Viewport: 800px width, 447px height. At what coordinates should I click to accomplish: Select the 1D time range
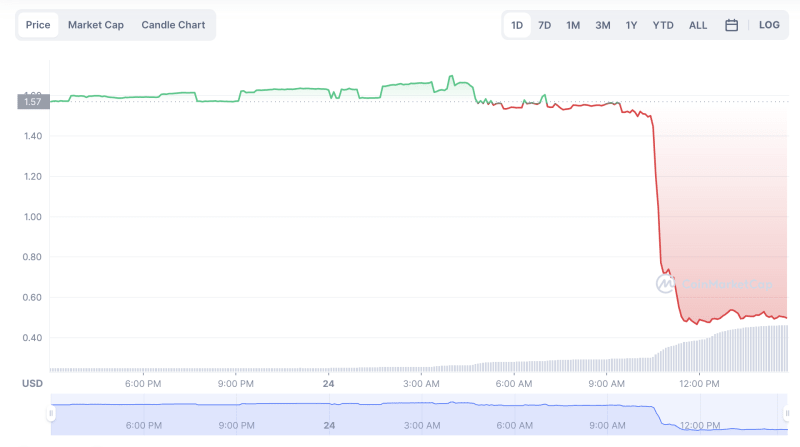517,25
